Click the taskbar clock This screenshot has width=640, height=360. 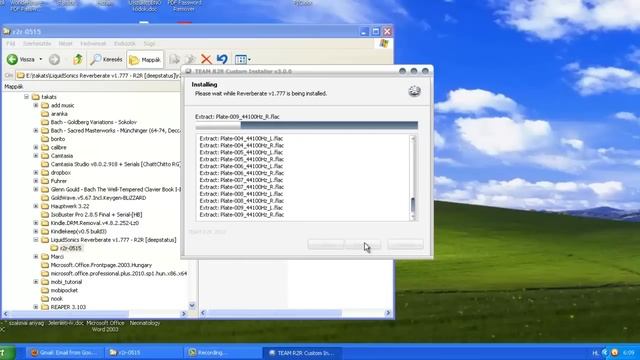[629, 352]
